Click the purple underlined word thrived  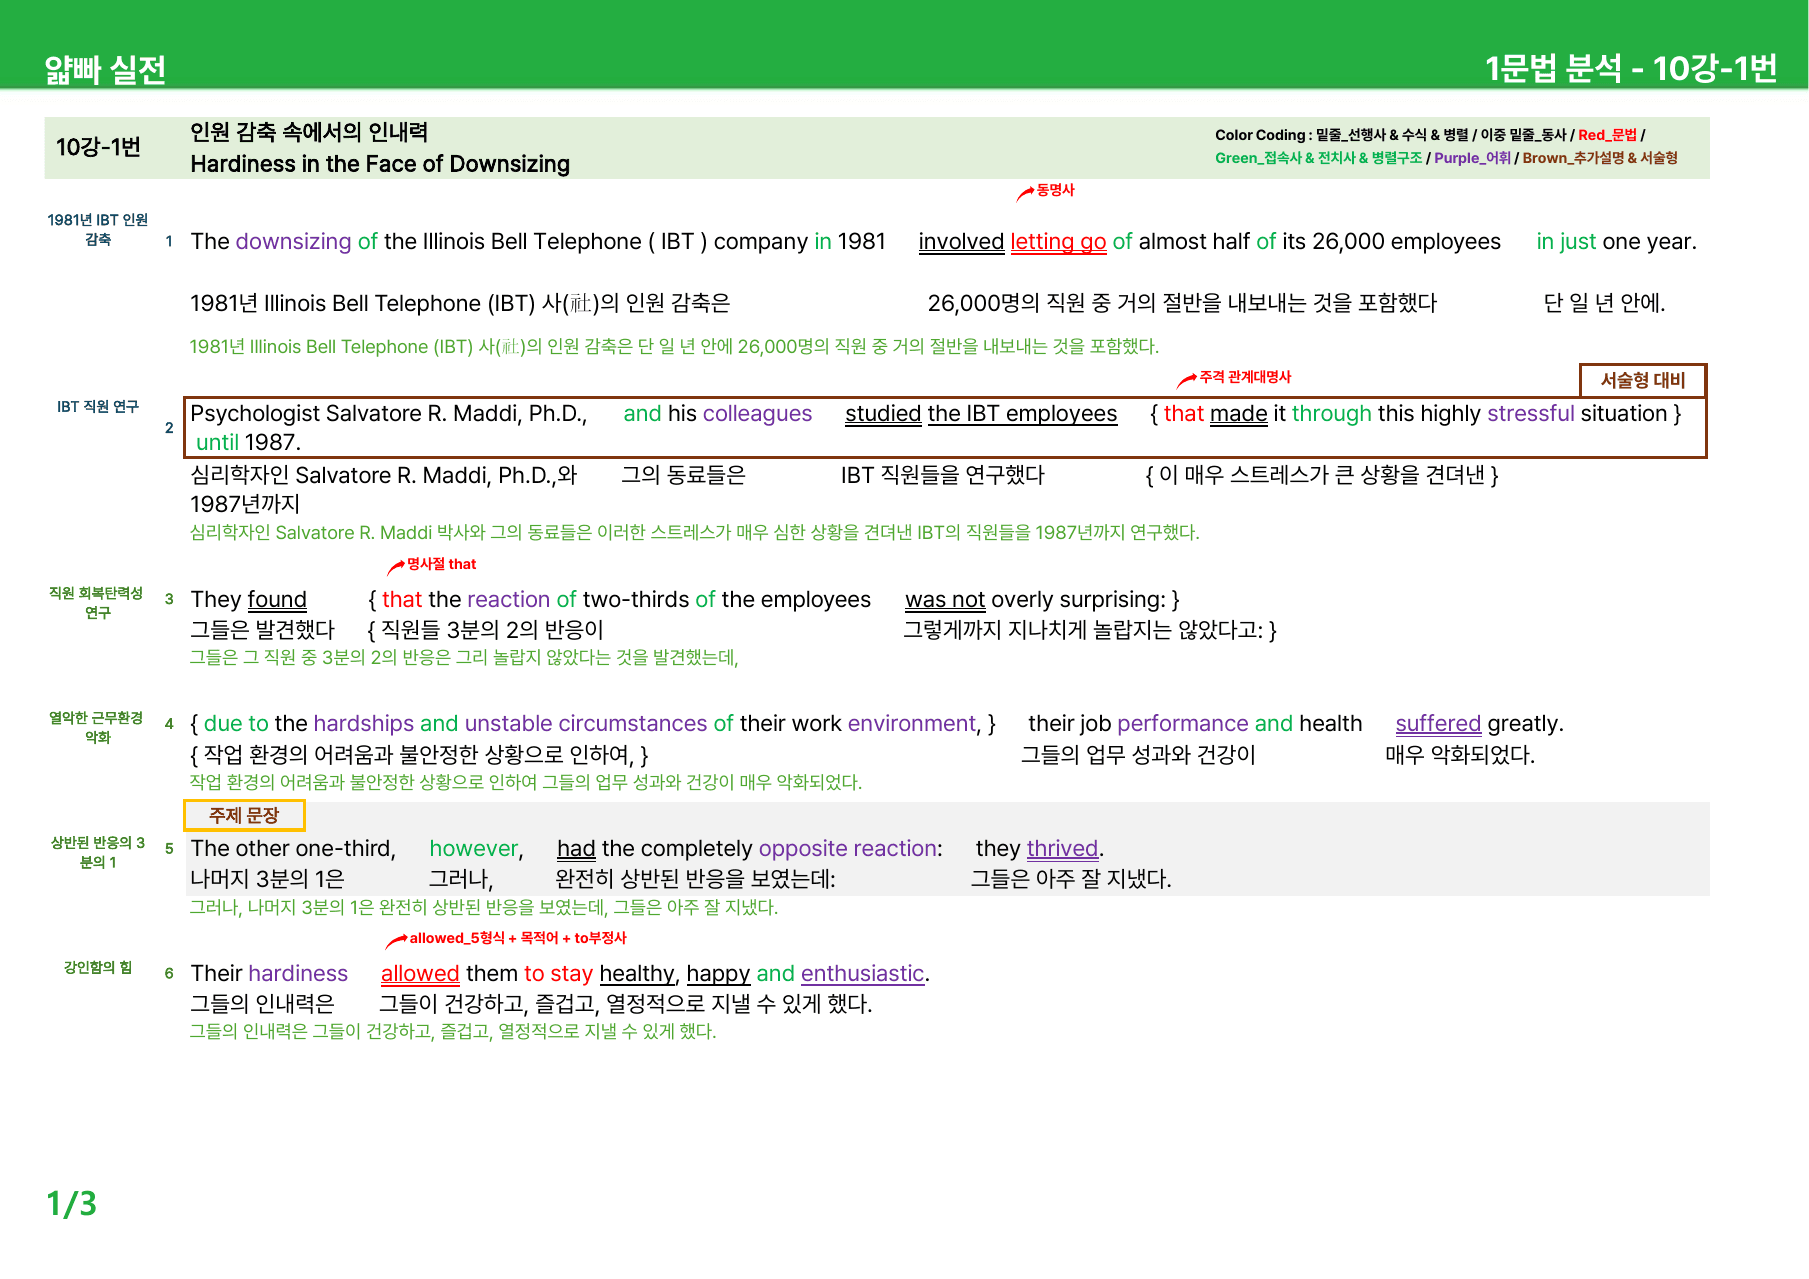tap(1062, 849)
